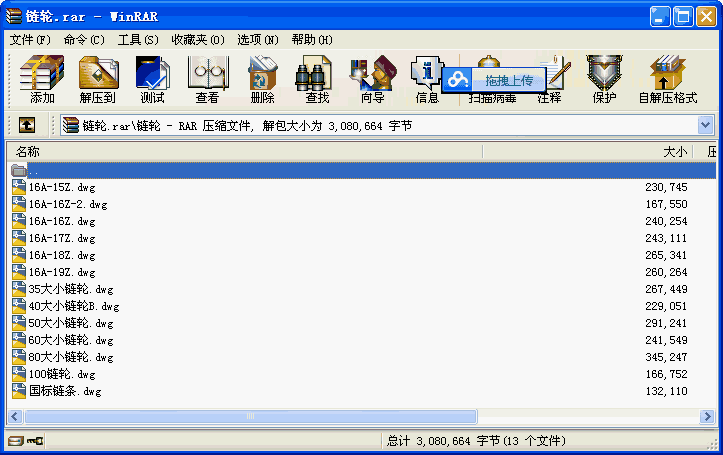Viewport: 723px width, 455px height.
Task: Click the file icon of 16A-15Z.dwg
Action: [x=19, y=187]
